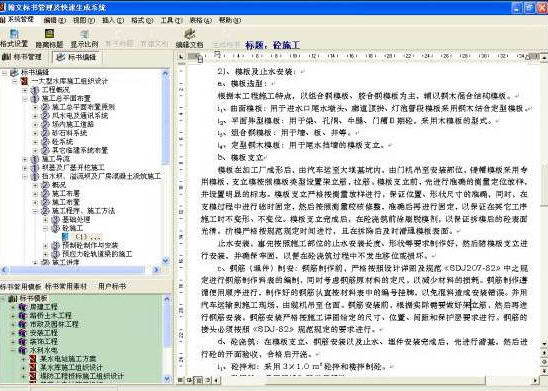
Task: Switch to the 标书编辑 tab
Action: [x=77, y=57]
